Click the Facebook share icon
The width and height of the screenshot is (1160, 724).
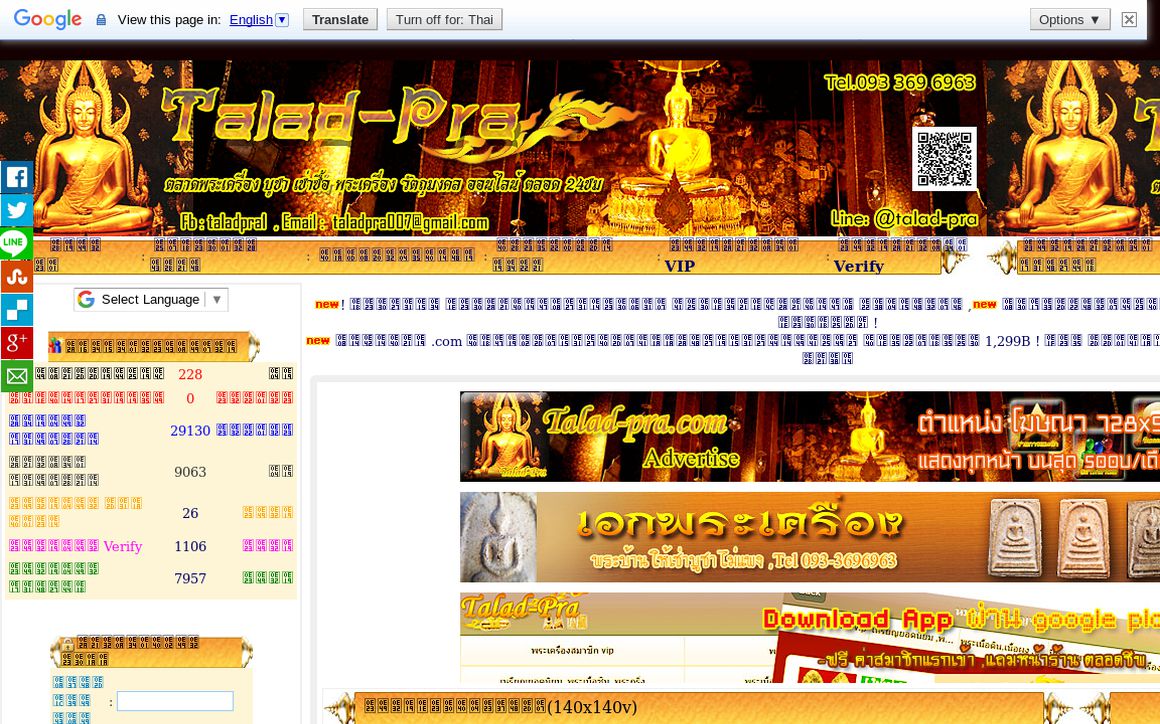pyautogui.click(x=17, y=178)
